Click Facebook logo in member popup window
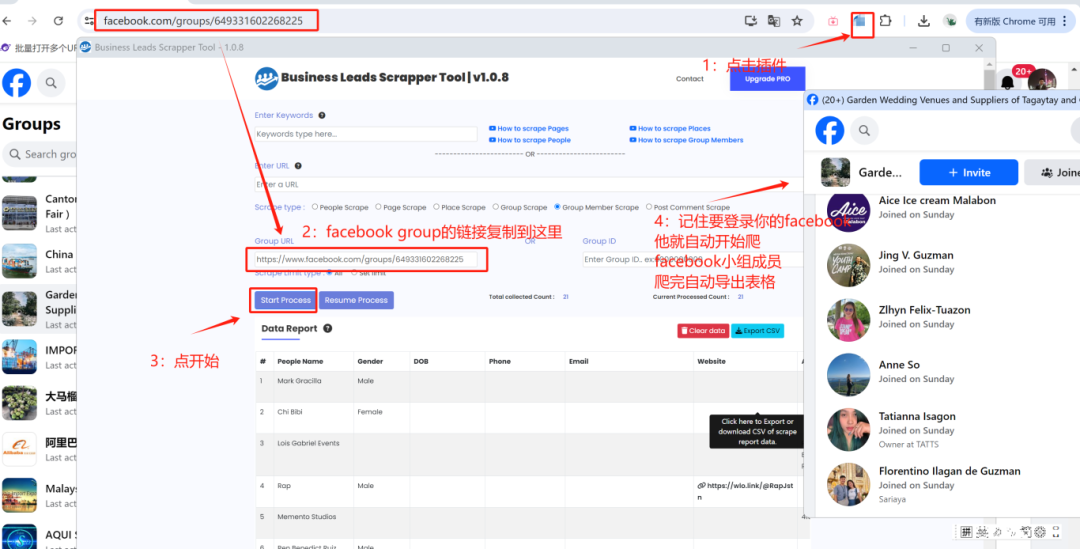Screen dimensions: 1080x549 click(x=829, y=130)
